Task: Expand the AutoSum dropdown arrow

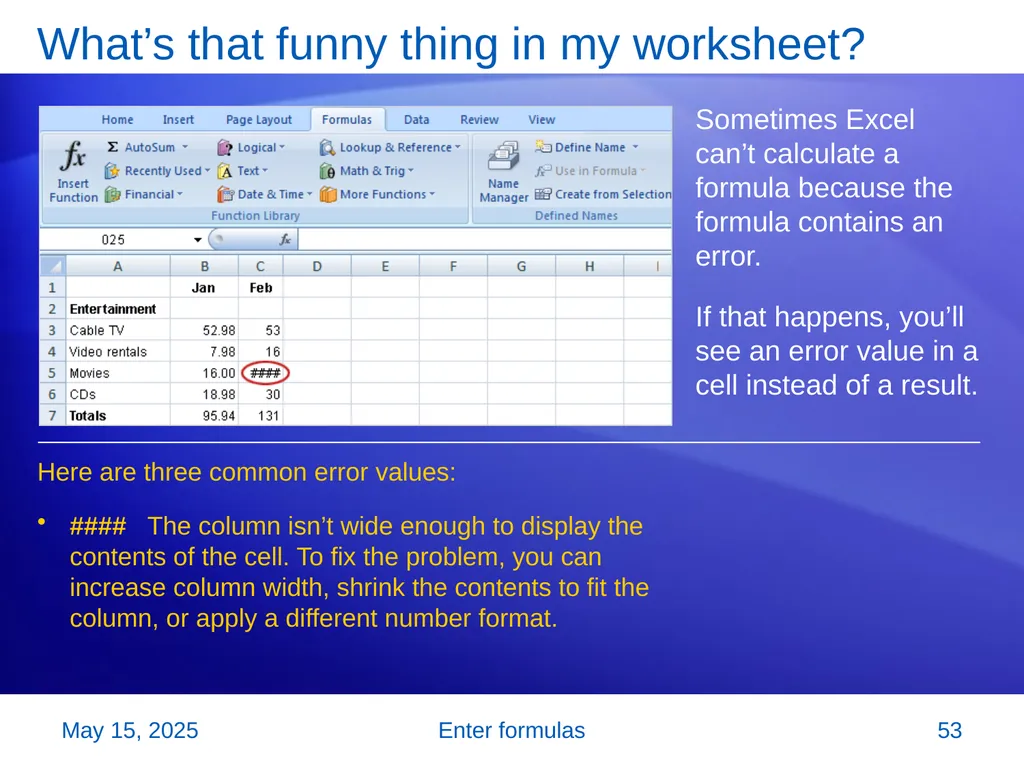Action: 185,147
